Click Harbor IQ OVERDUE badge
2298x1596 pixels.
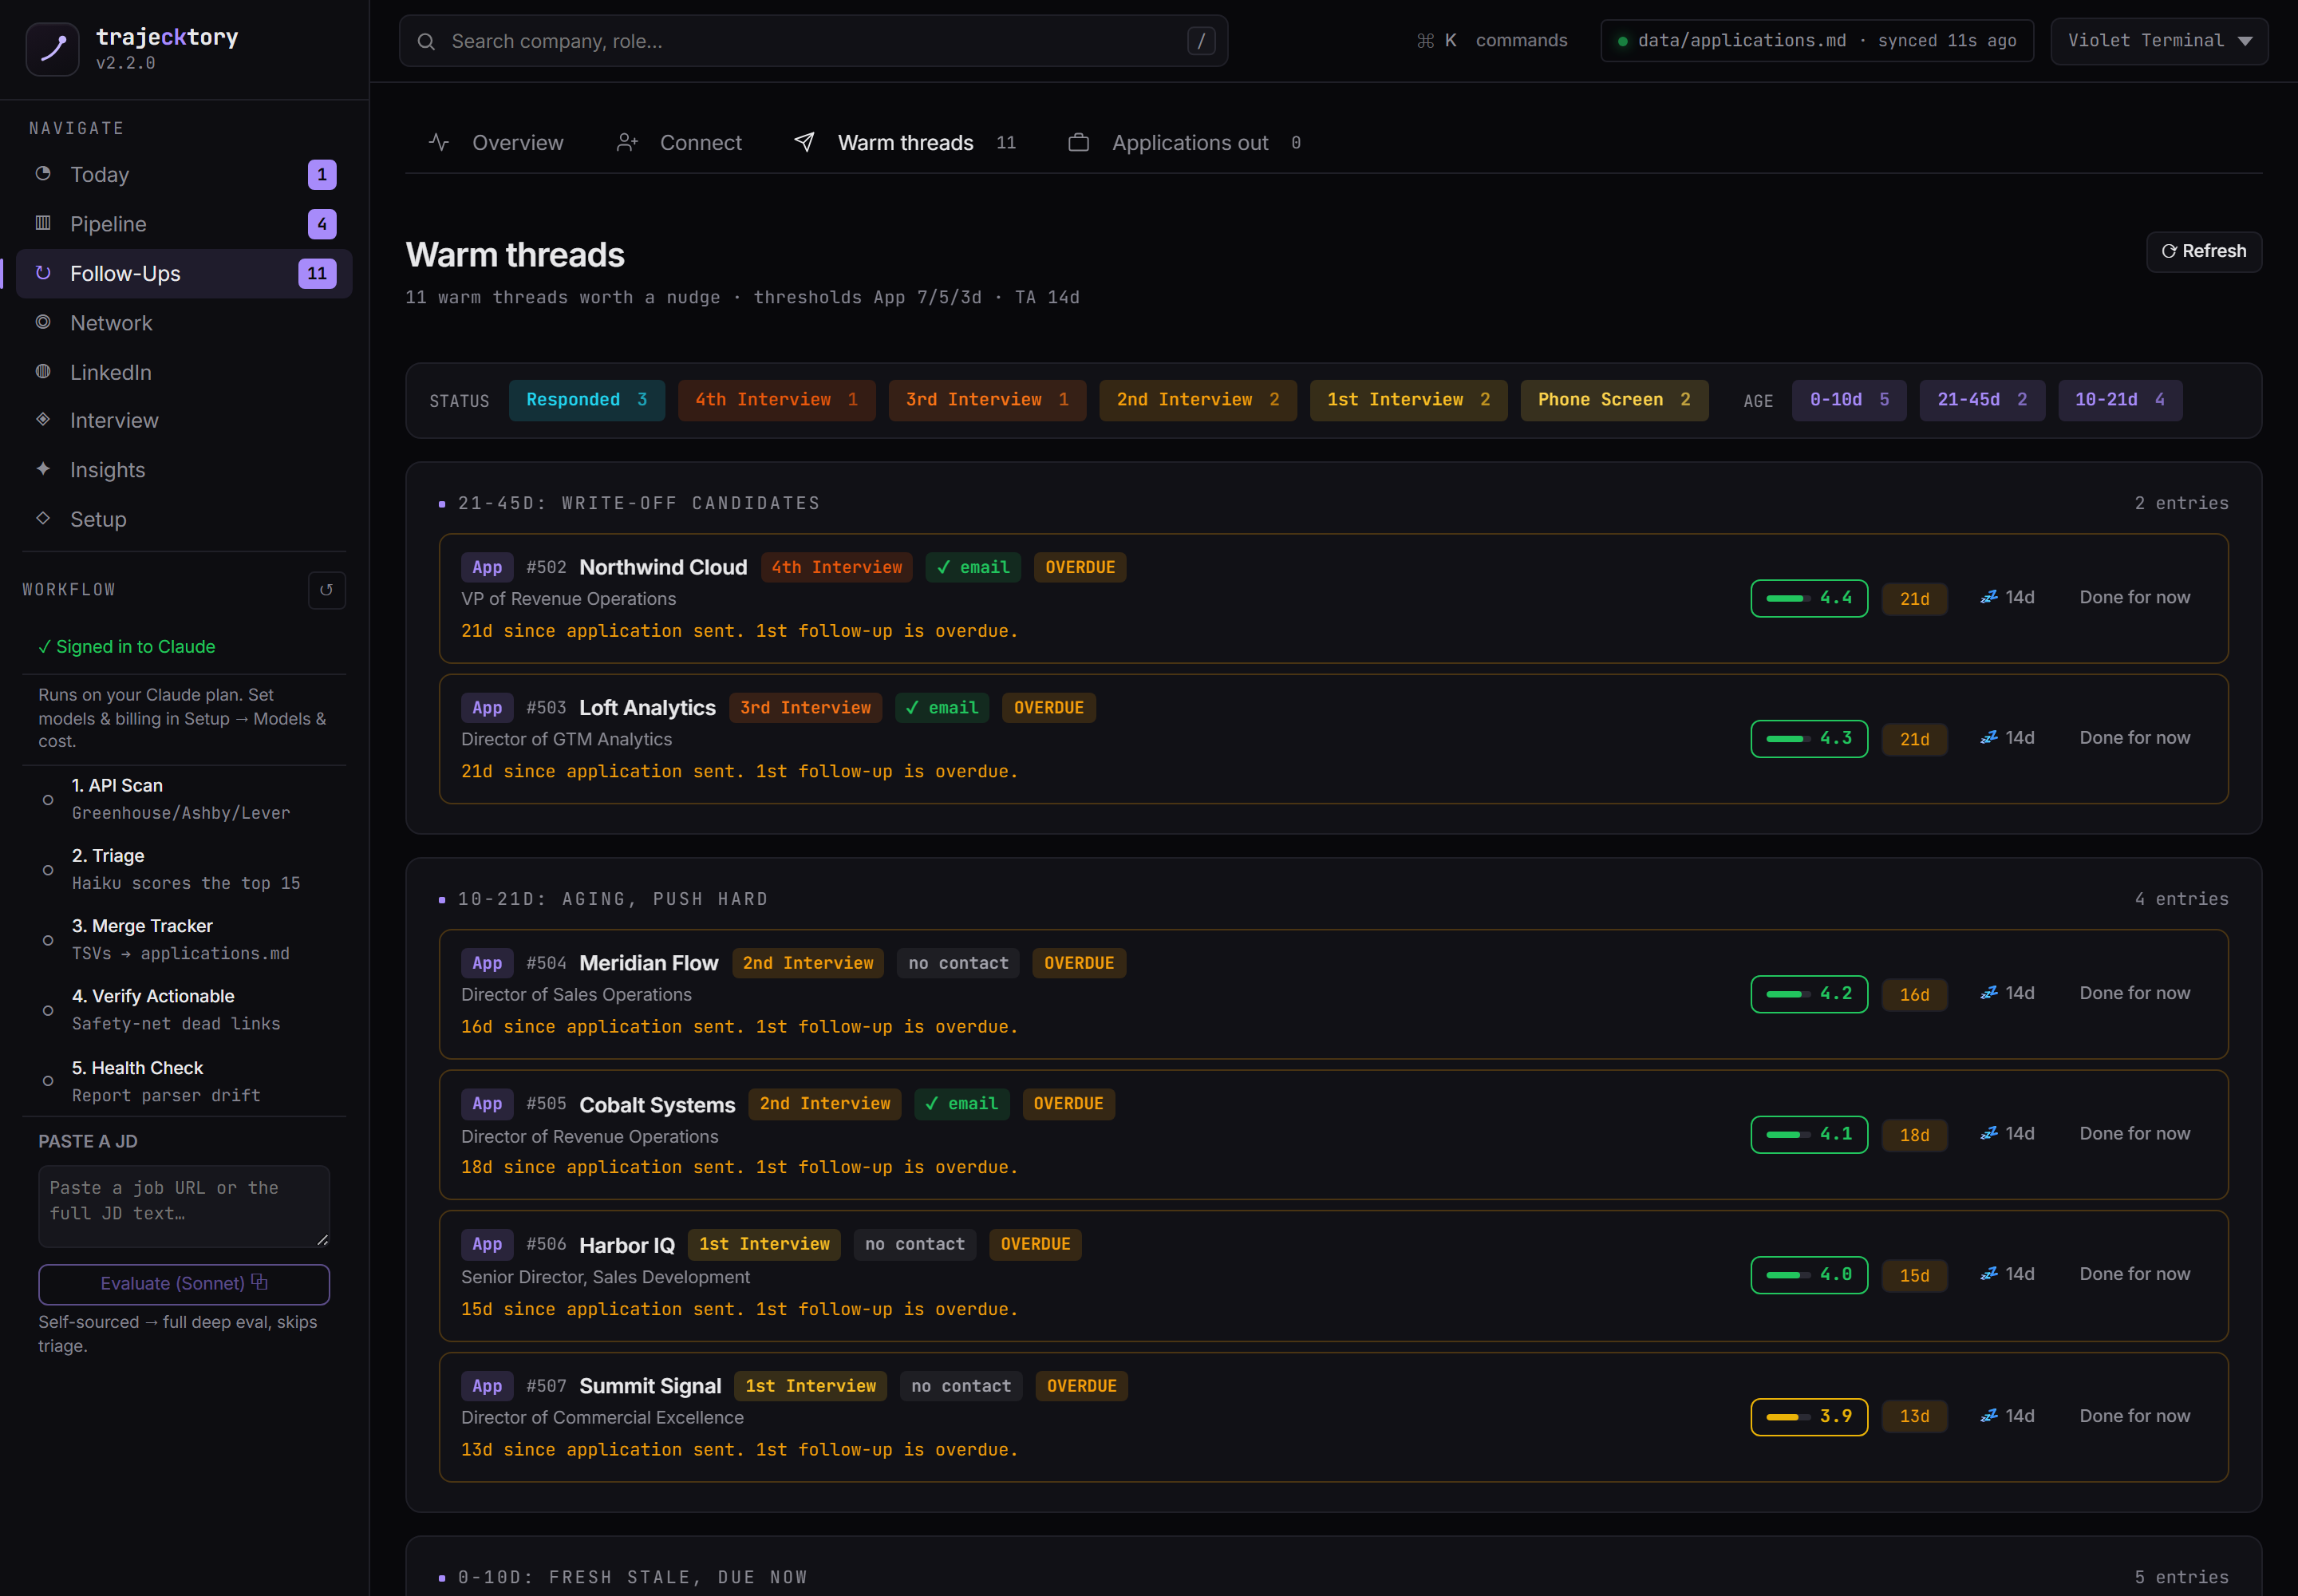click(x=1035, y=1245)
